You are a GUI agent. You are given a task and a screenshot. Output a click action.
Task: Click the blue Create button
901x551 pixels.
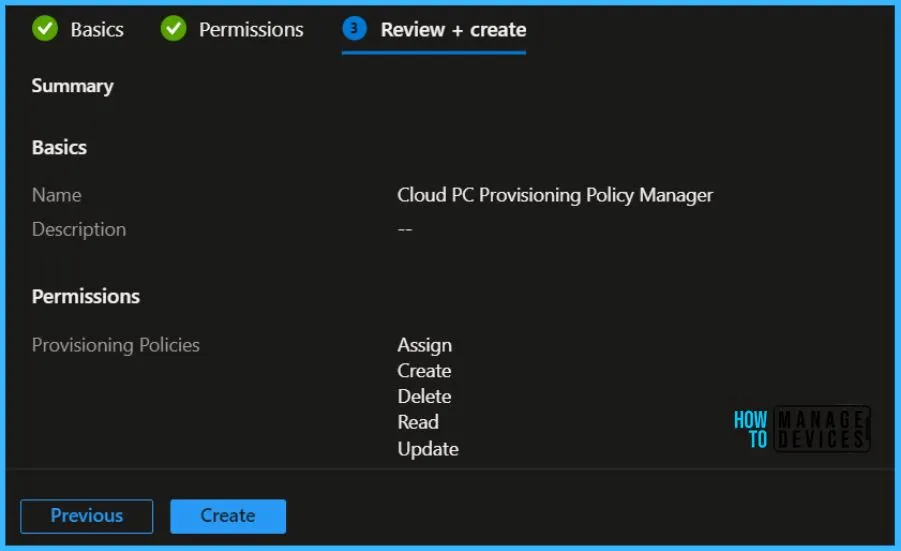[x=228, y=516]
